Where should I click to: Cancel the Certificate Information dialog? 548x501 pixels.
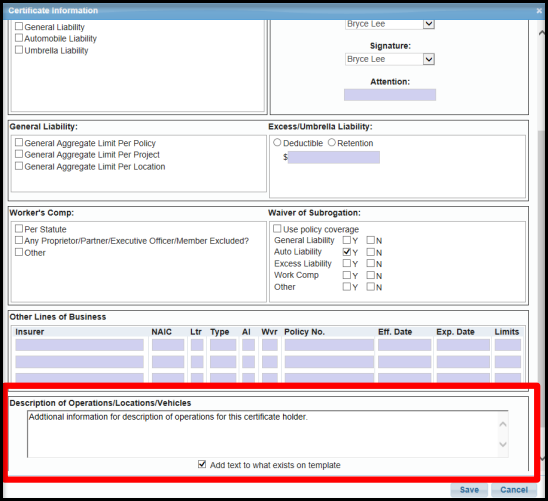(514, 490)
